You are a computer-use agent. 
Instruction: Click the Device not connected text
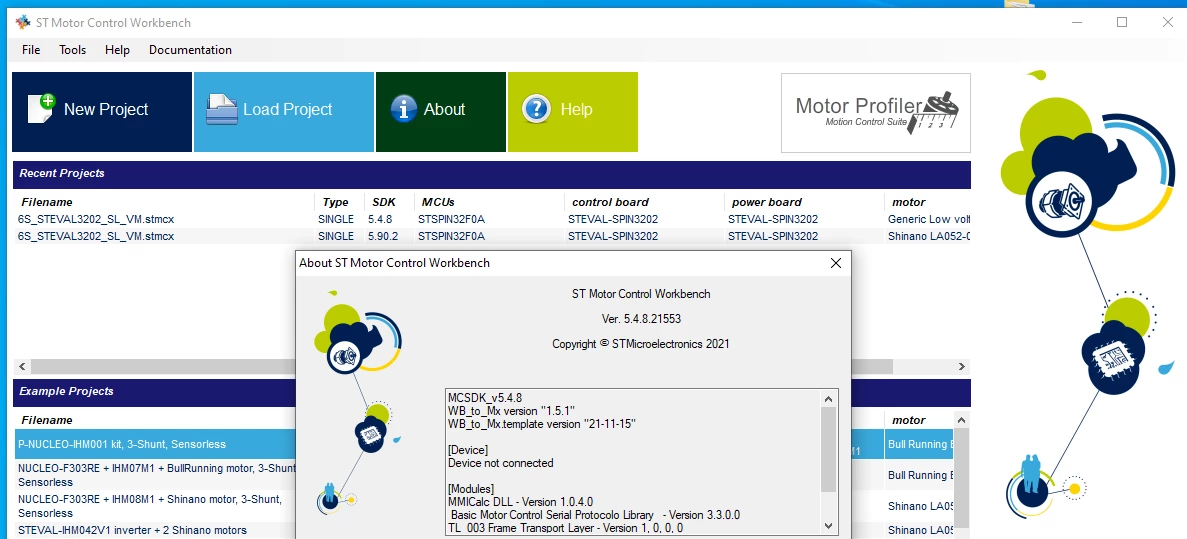(x=500, y=463)
